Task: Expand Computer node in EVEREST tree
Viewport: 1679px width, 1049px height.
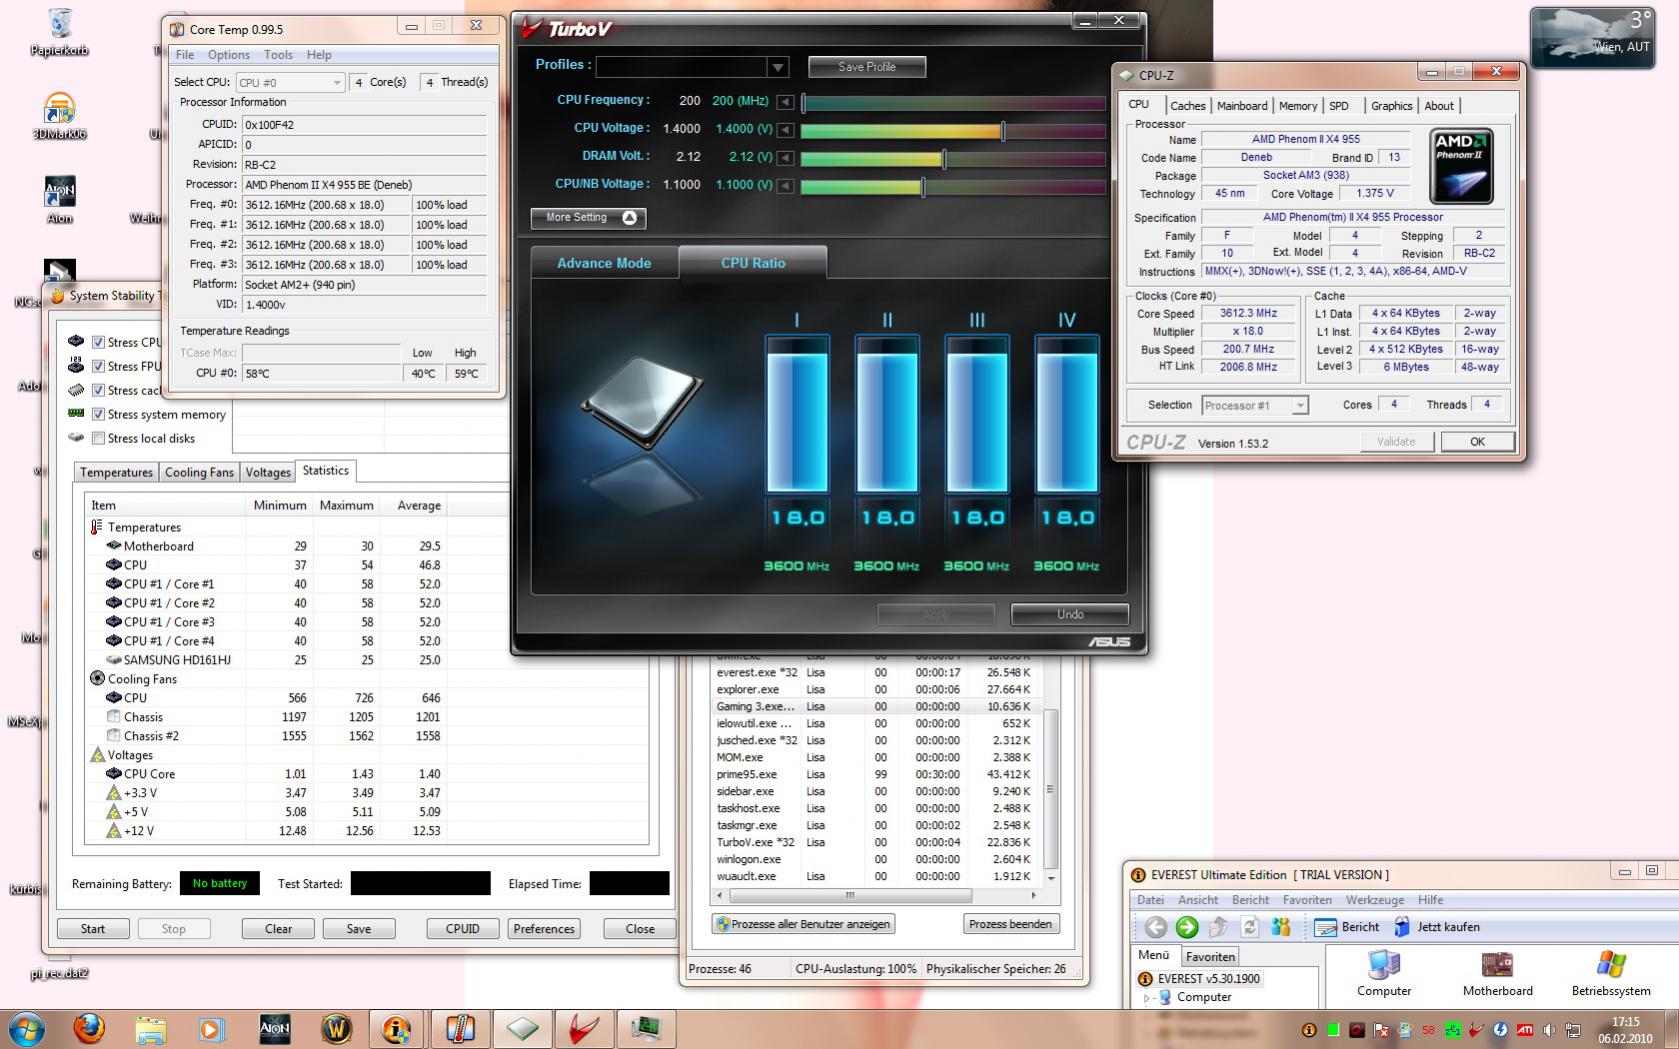Action: pos(1147,998)
